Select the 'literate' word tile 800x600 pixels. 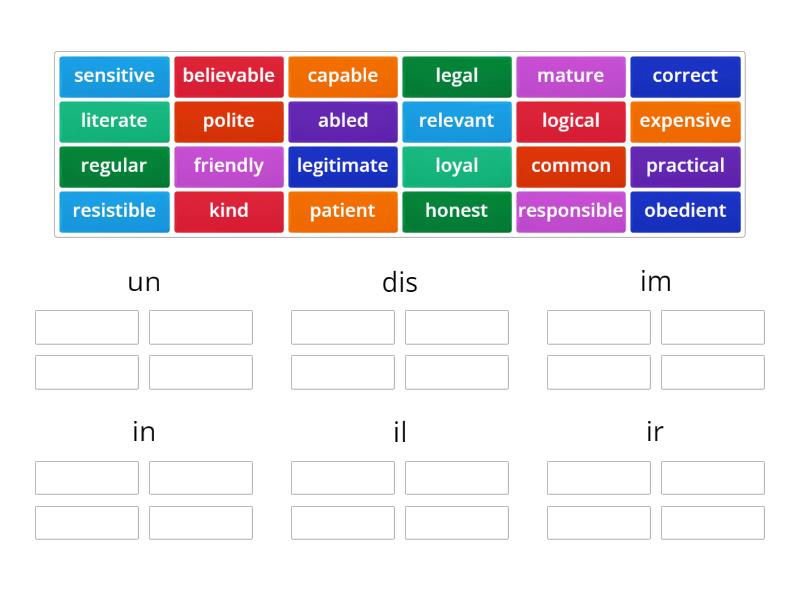click(x=113, y=121)
